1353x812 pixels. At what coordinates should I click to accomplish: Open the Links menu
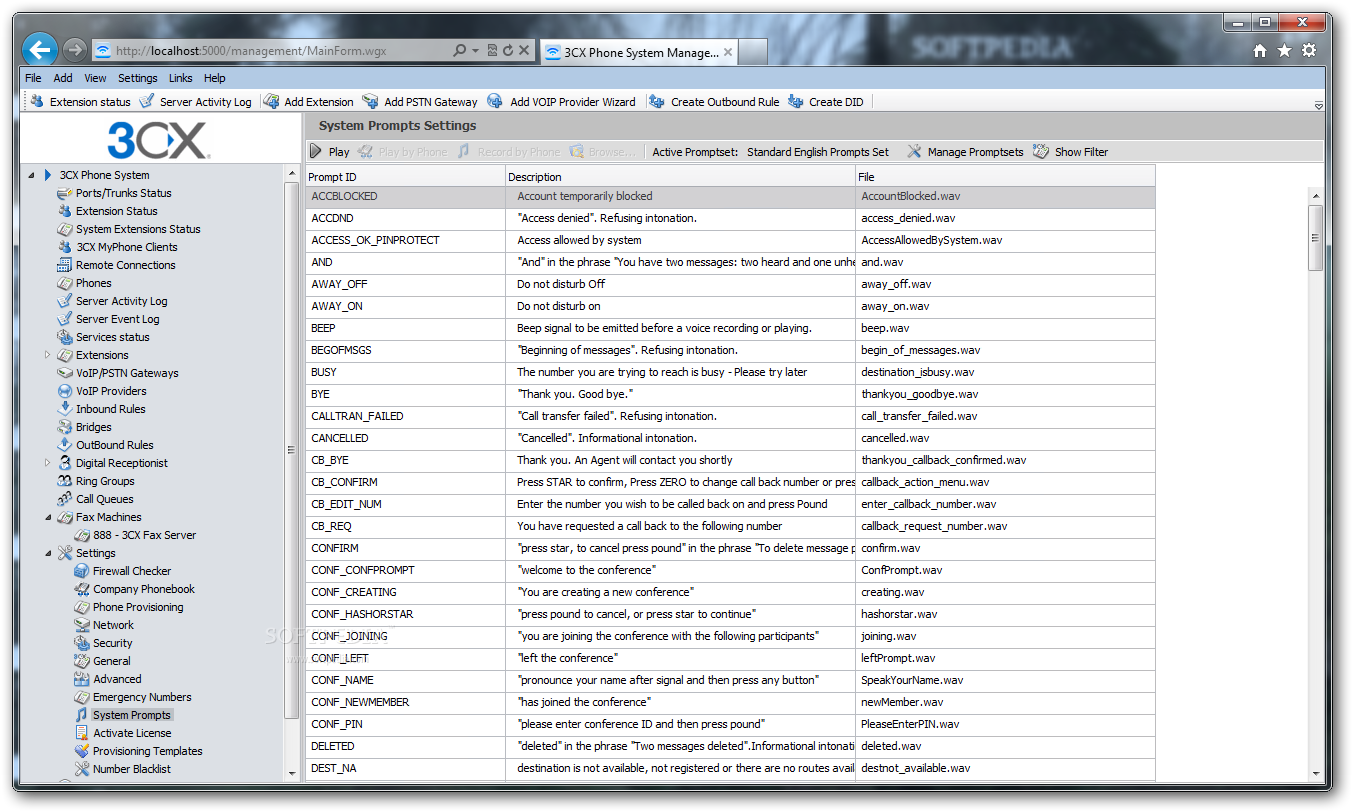coord(181,78)
